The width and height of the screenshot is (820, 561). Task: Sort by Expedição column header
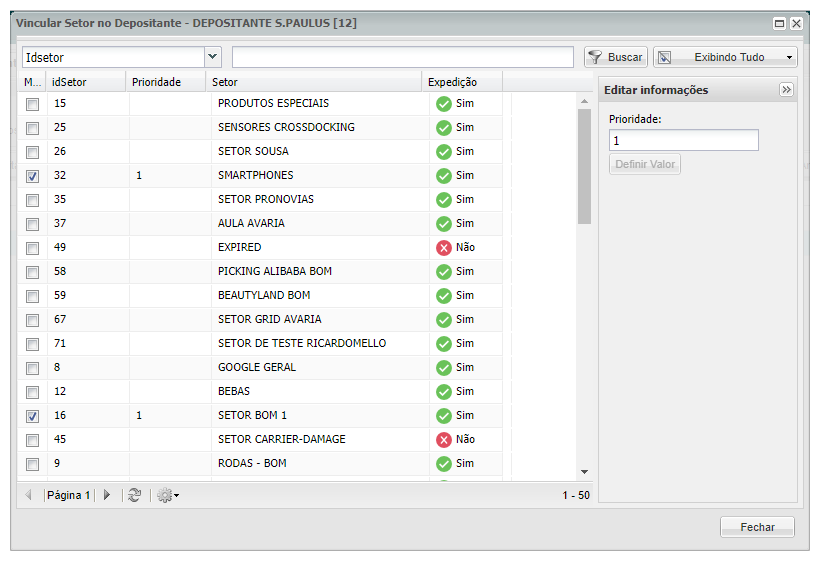pos(462,82)
